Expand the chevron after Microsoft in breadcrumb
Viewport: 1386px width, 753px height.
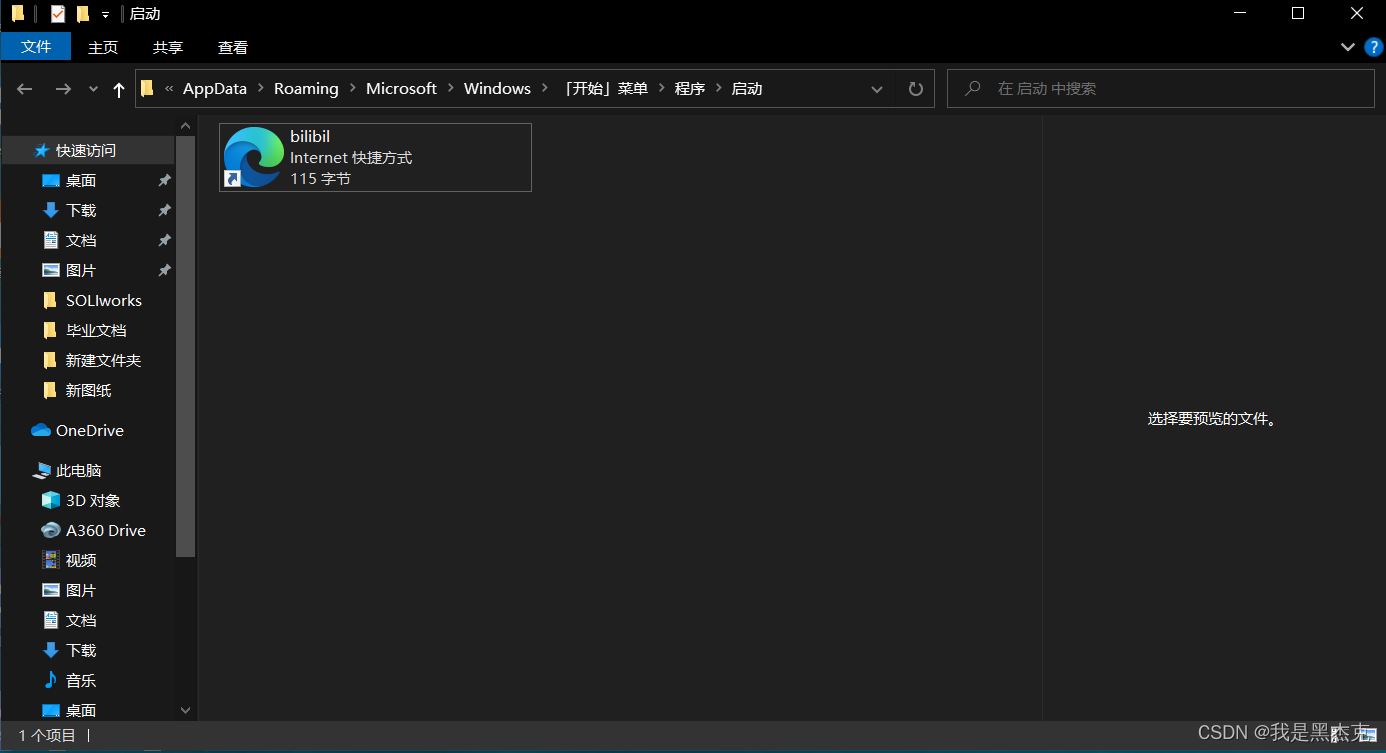[450, 88]
